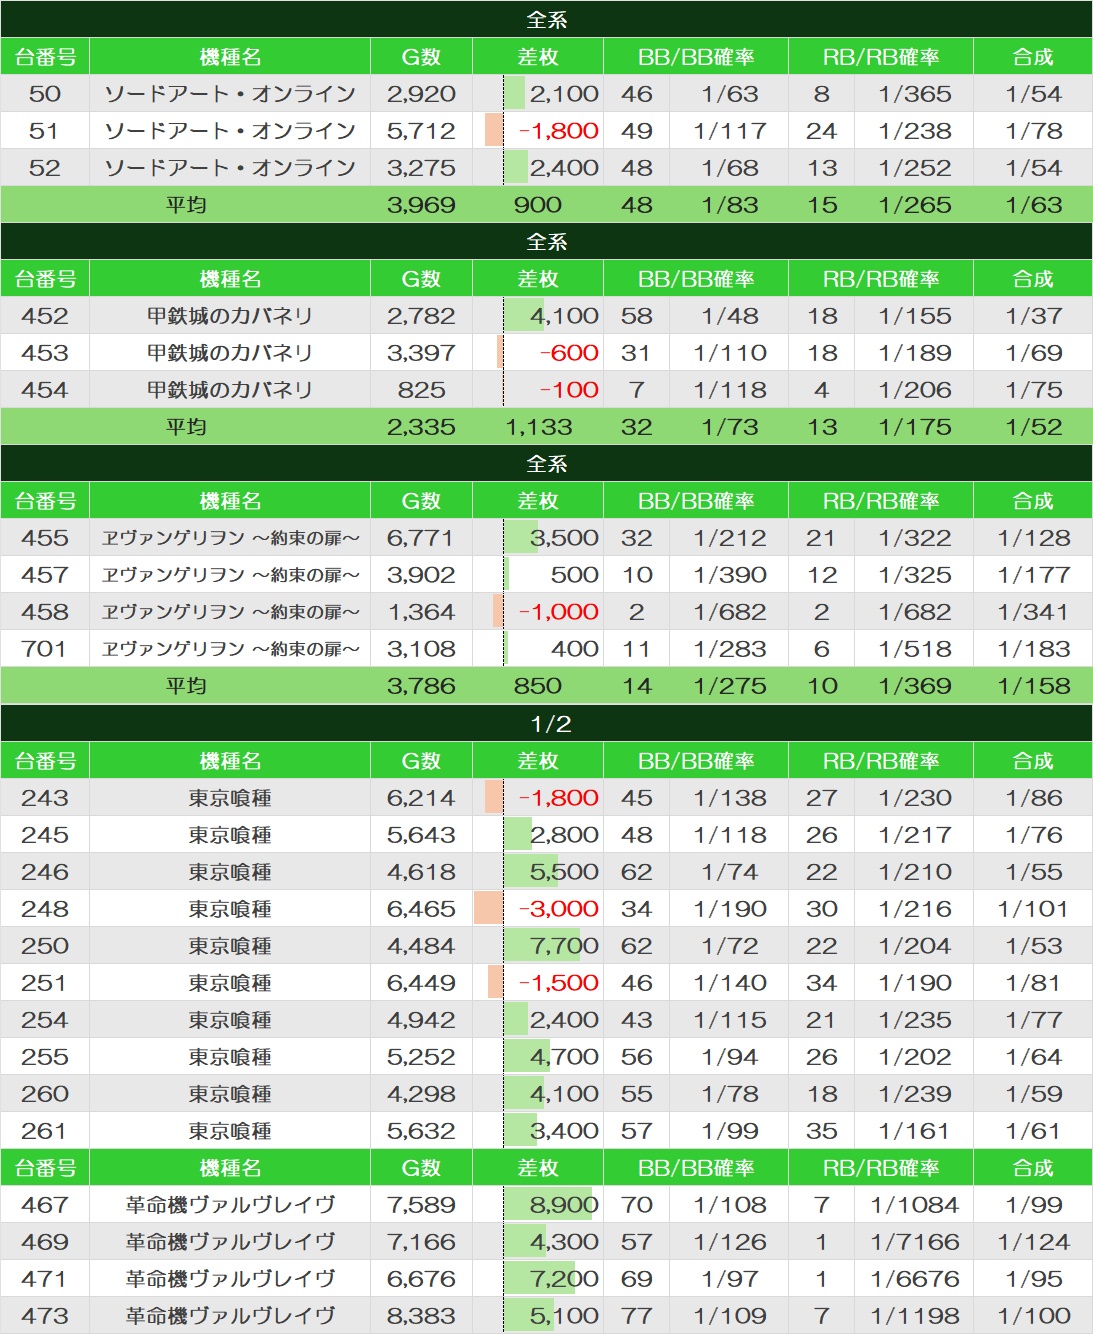Click BB probability 1/48
This screenshot has width=1093, height=1334.
(730, 316)
